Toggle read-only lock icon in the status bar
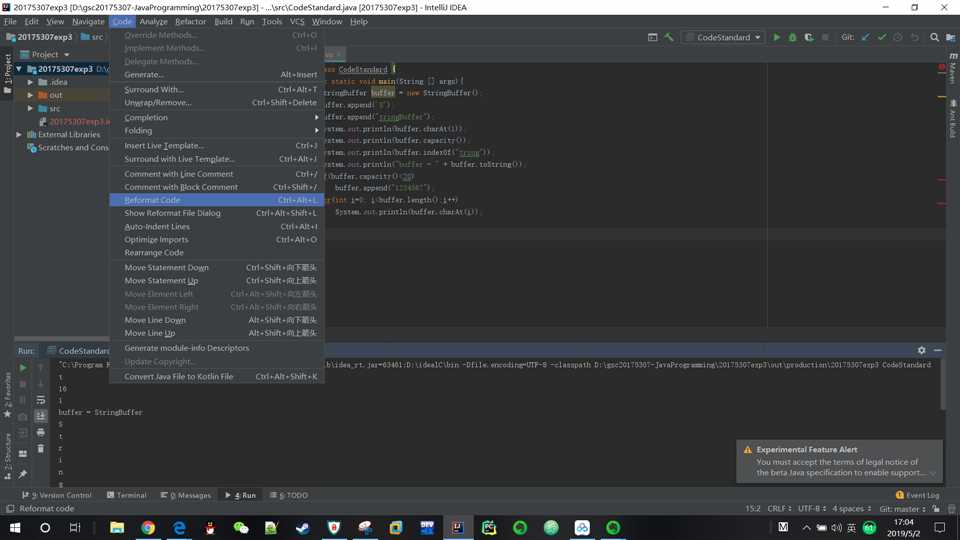This screenshot has width=960, height=540. pyautogui.click(x=936, y=509)
